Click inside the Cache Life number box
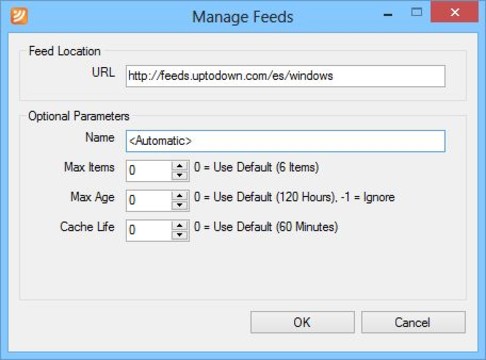The width and height of the screenshot is (486, 360). point(149,230)
